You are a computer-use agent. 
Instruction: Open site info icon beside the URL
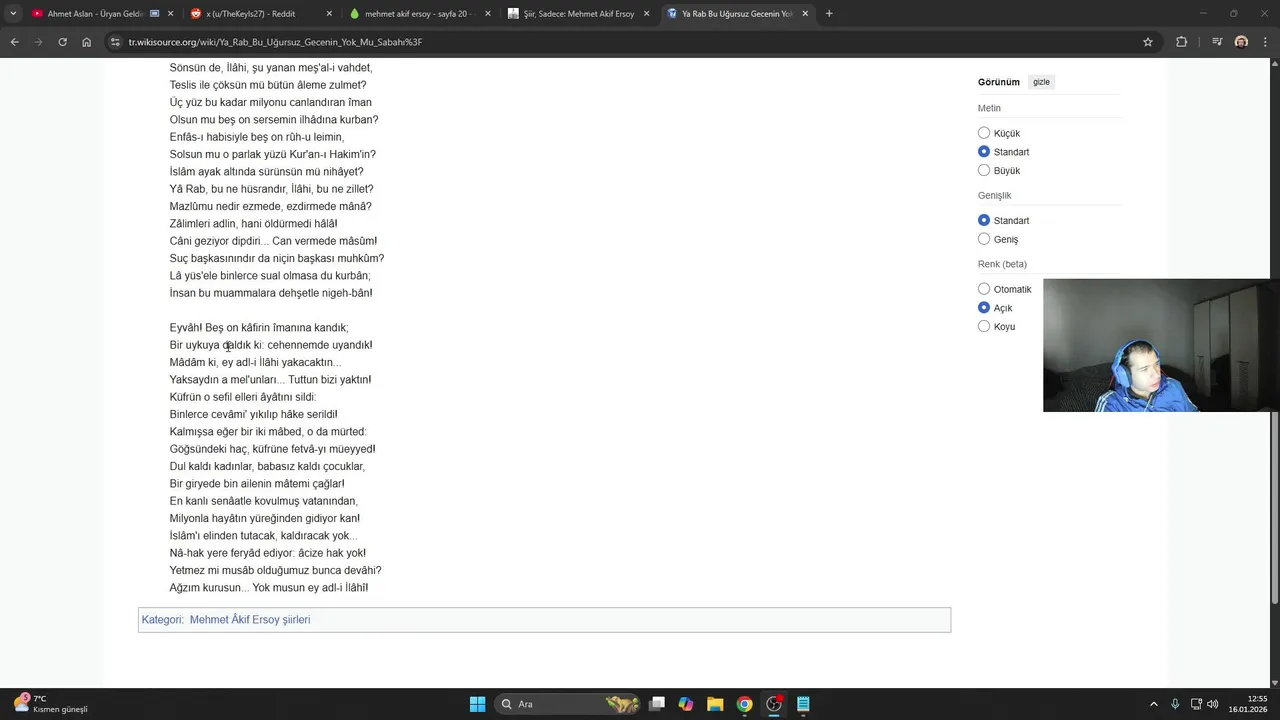point(116,42)
